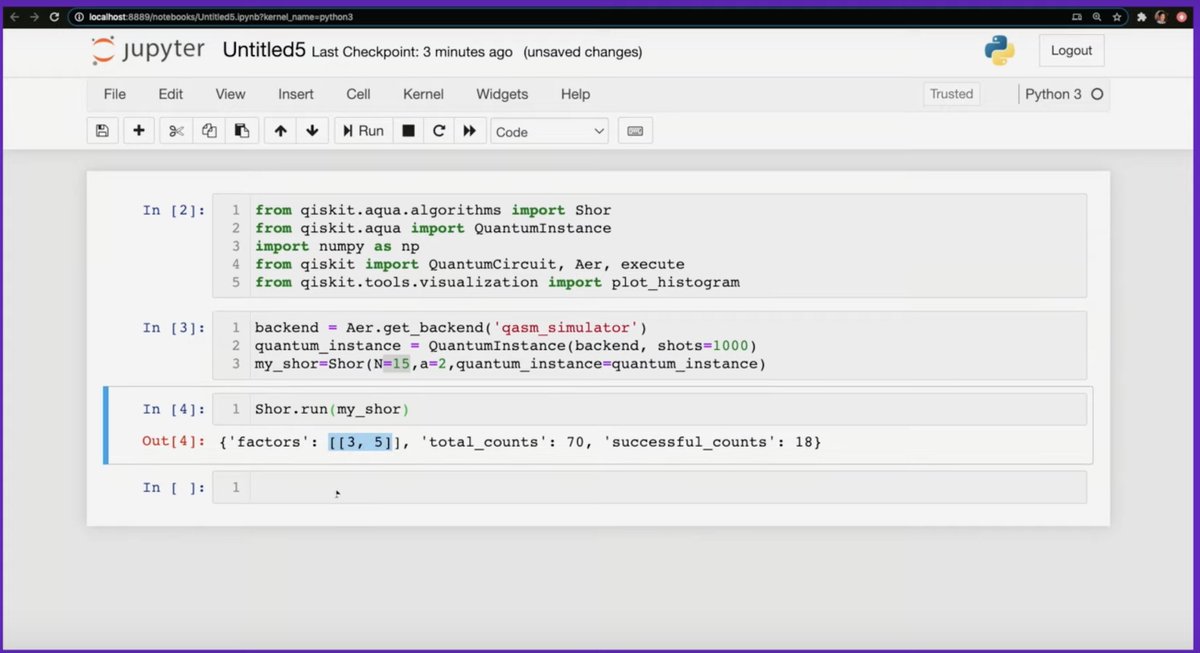This screenshot has width=1200, height=653.
Task: Paste cells below icon
Action: 242,131
